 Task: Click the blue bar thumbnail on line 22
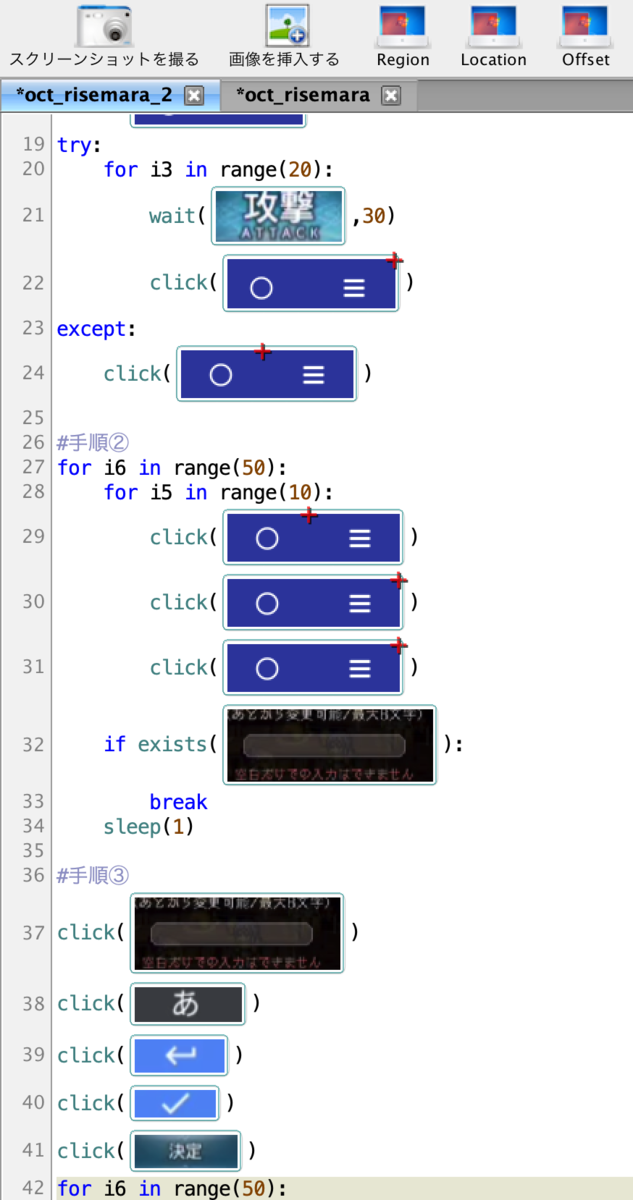coord(312,283)
